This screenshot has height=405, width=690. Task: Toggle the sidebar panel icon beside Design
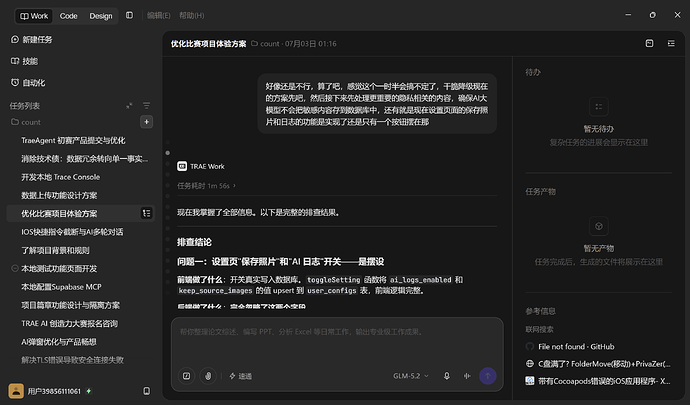(129, 15)
